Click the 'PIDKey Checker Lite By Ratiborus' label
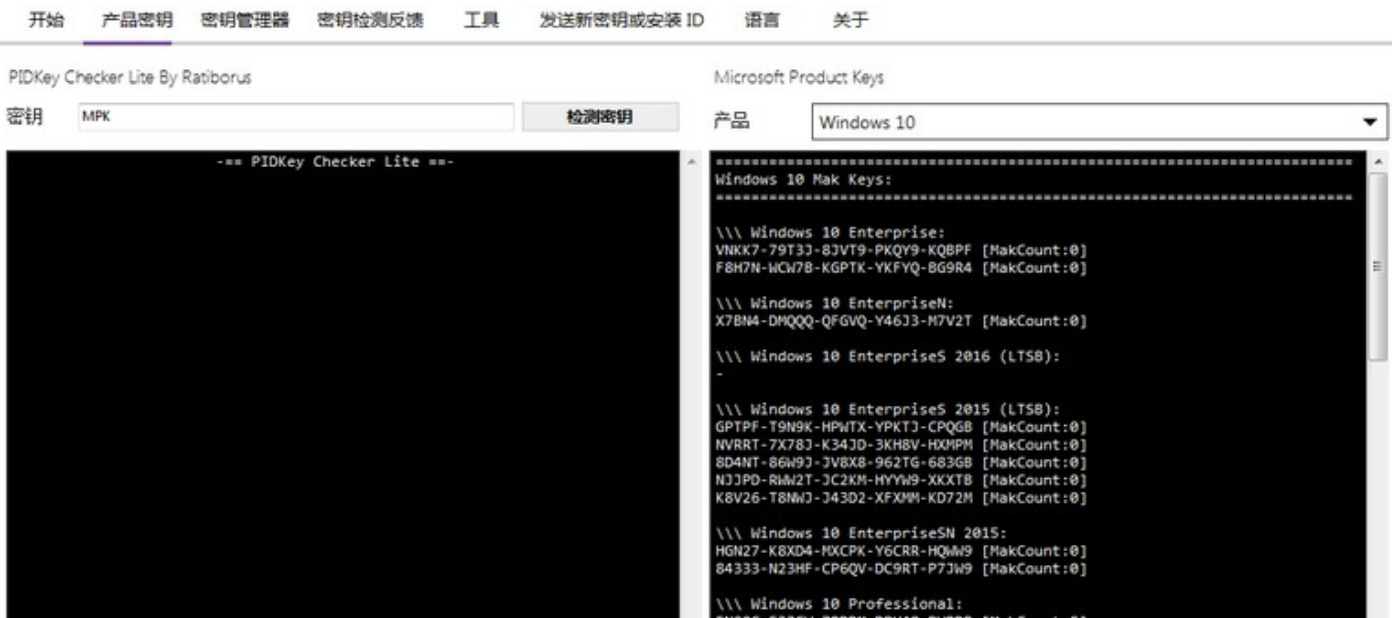Image resolution: width=1392 pixels, height=618 pixels. tap(129, 77)
